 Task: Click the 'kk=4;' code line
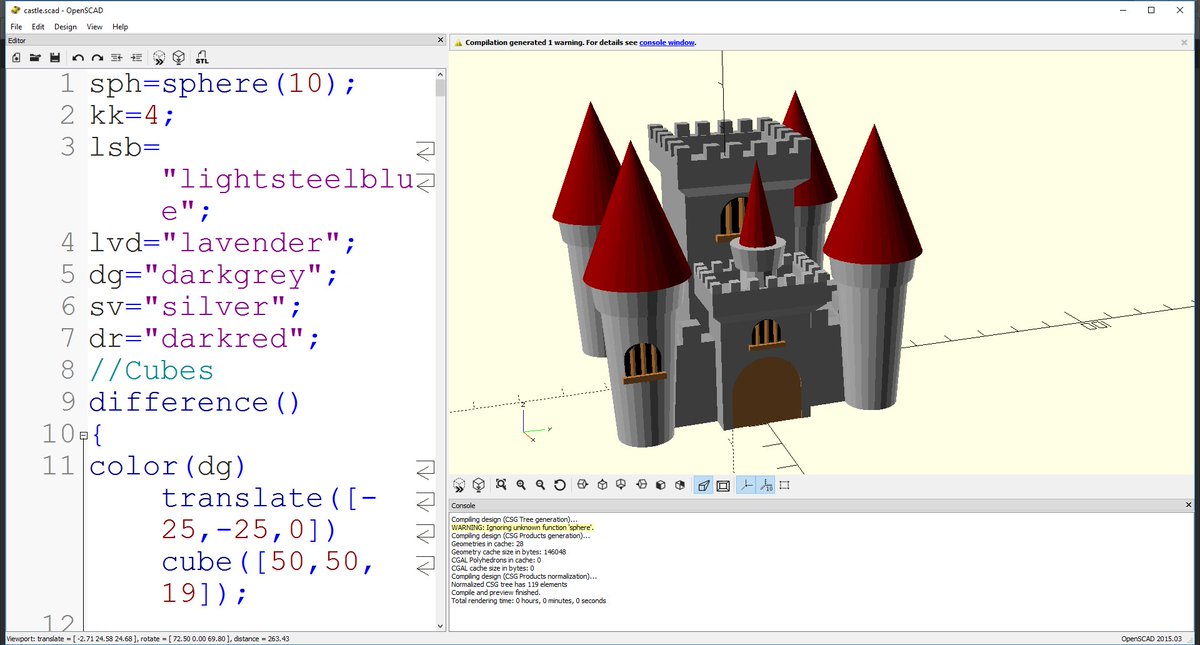132,115
